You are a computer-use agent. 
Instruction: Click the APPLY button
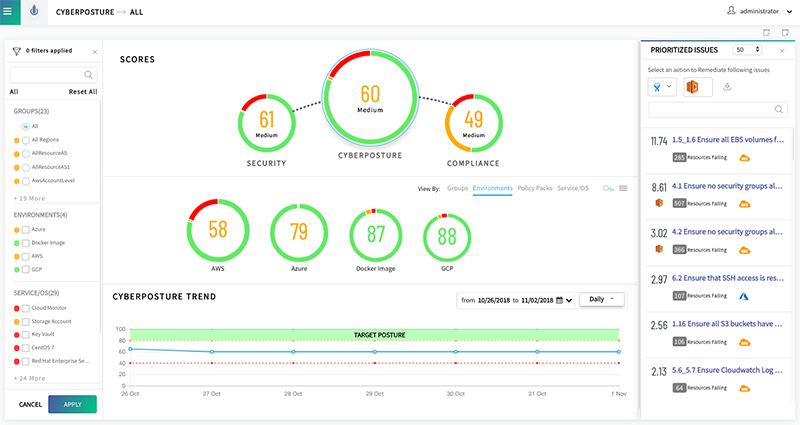click(72, 404)
